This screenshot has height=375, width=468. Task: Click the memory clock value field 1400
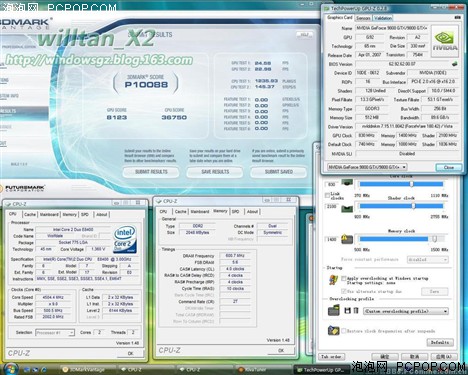(x=331, y=239)
